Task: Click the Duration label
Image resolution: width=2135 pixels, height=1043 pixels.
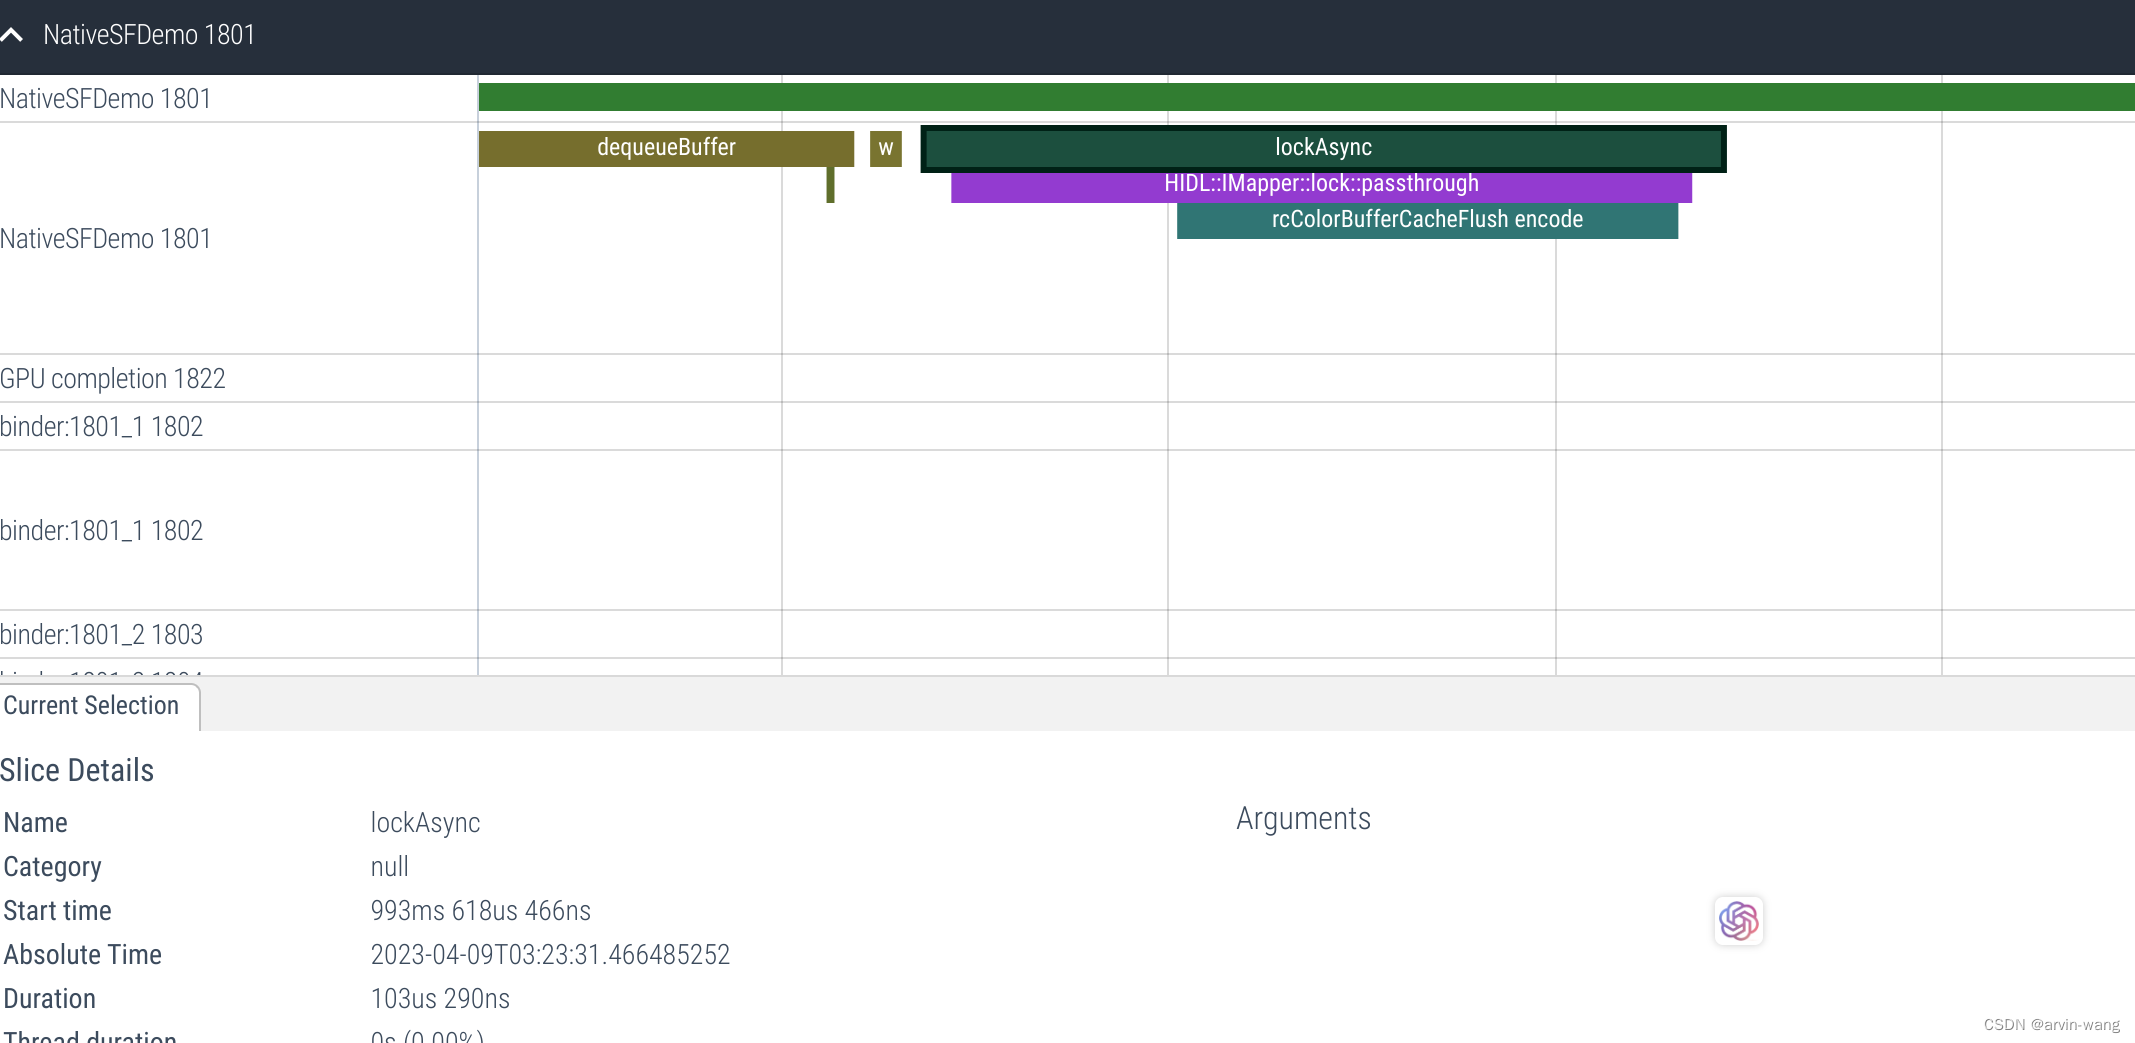Action: (x=49, y=999)
